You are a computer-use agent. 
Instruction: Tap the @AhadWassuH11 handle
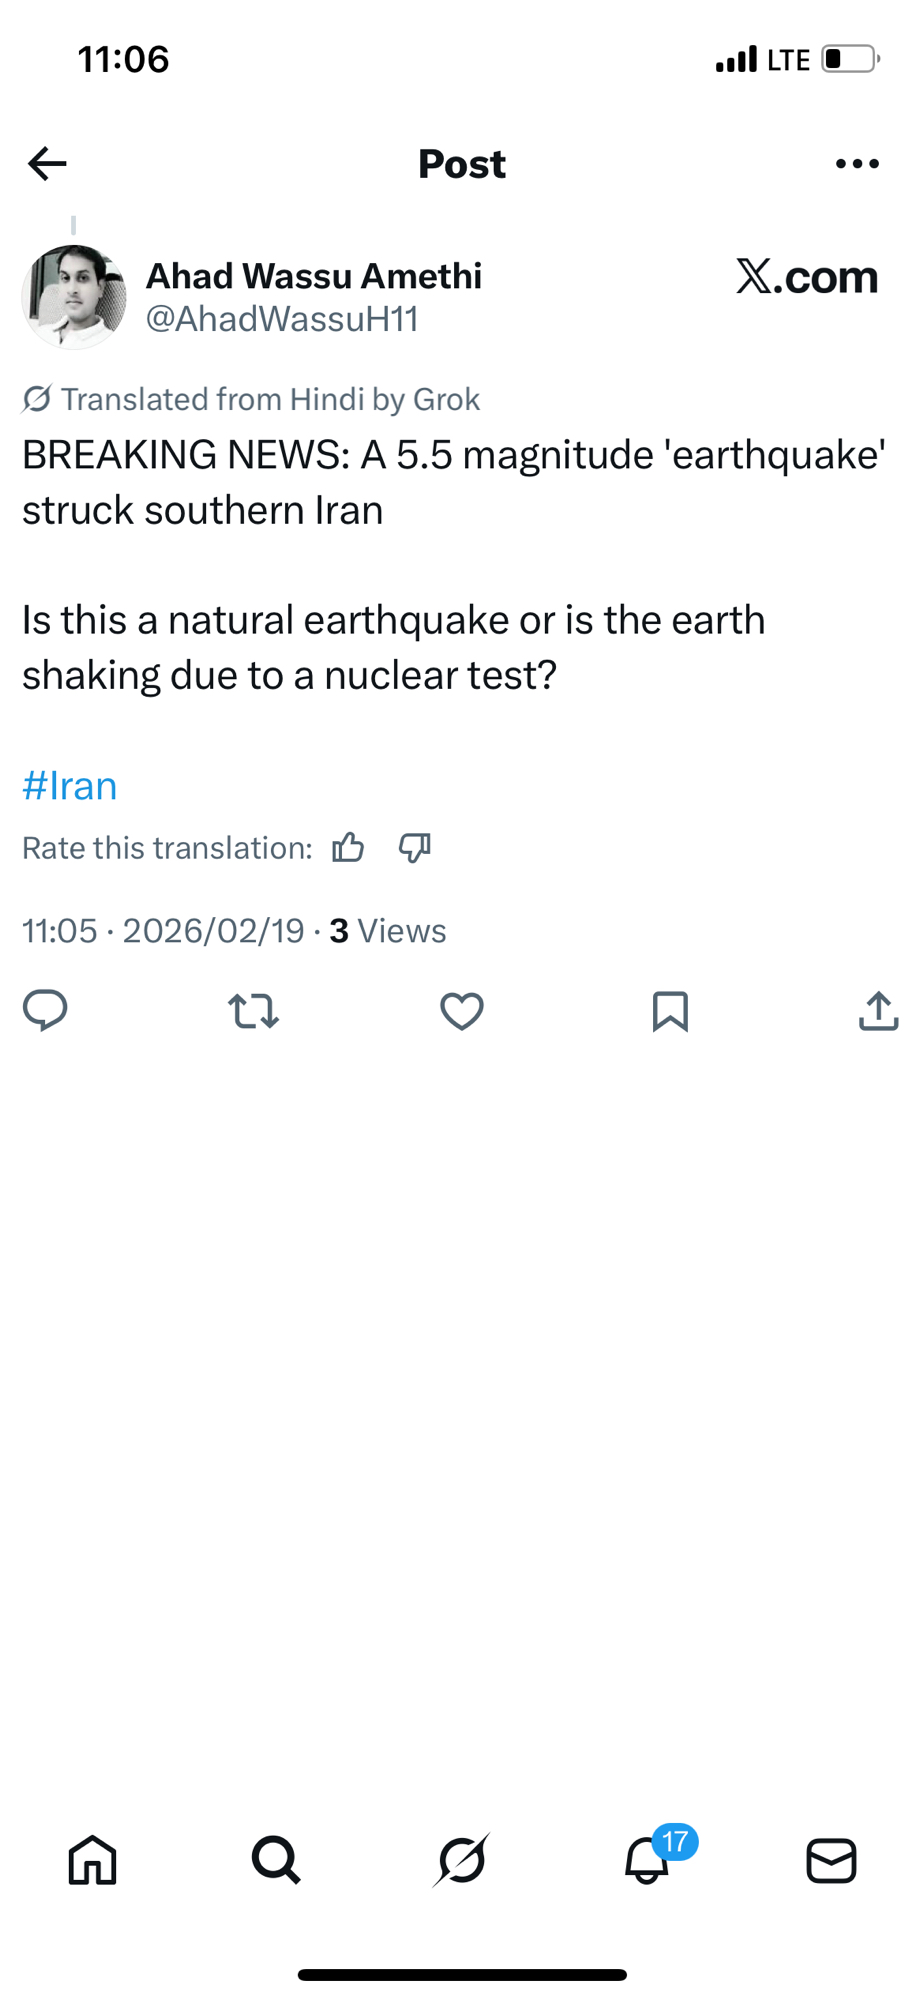point(282,319)
